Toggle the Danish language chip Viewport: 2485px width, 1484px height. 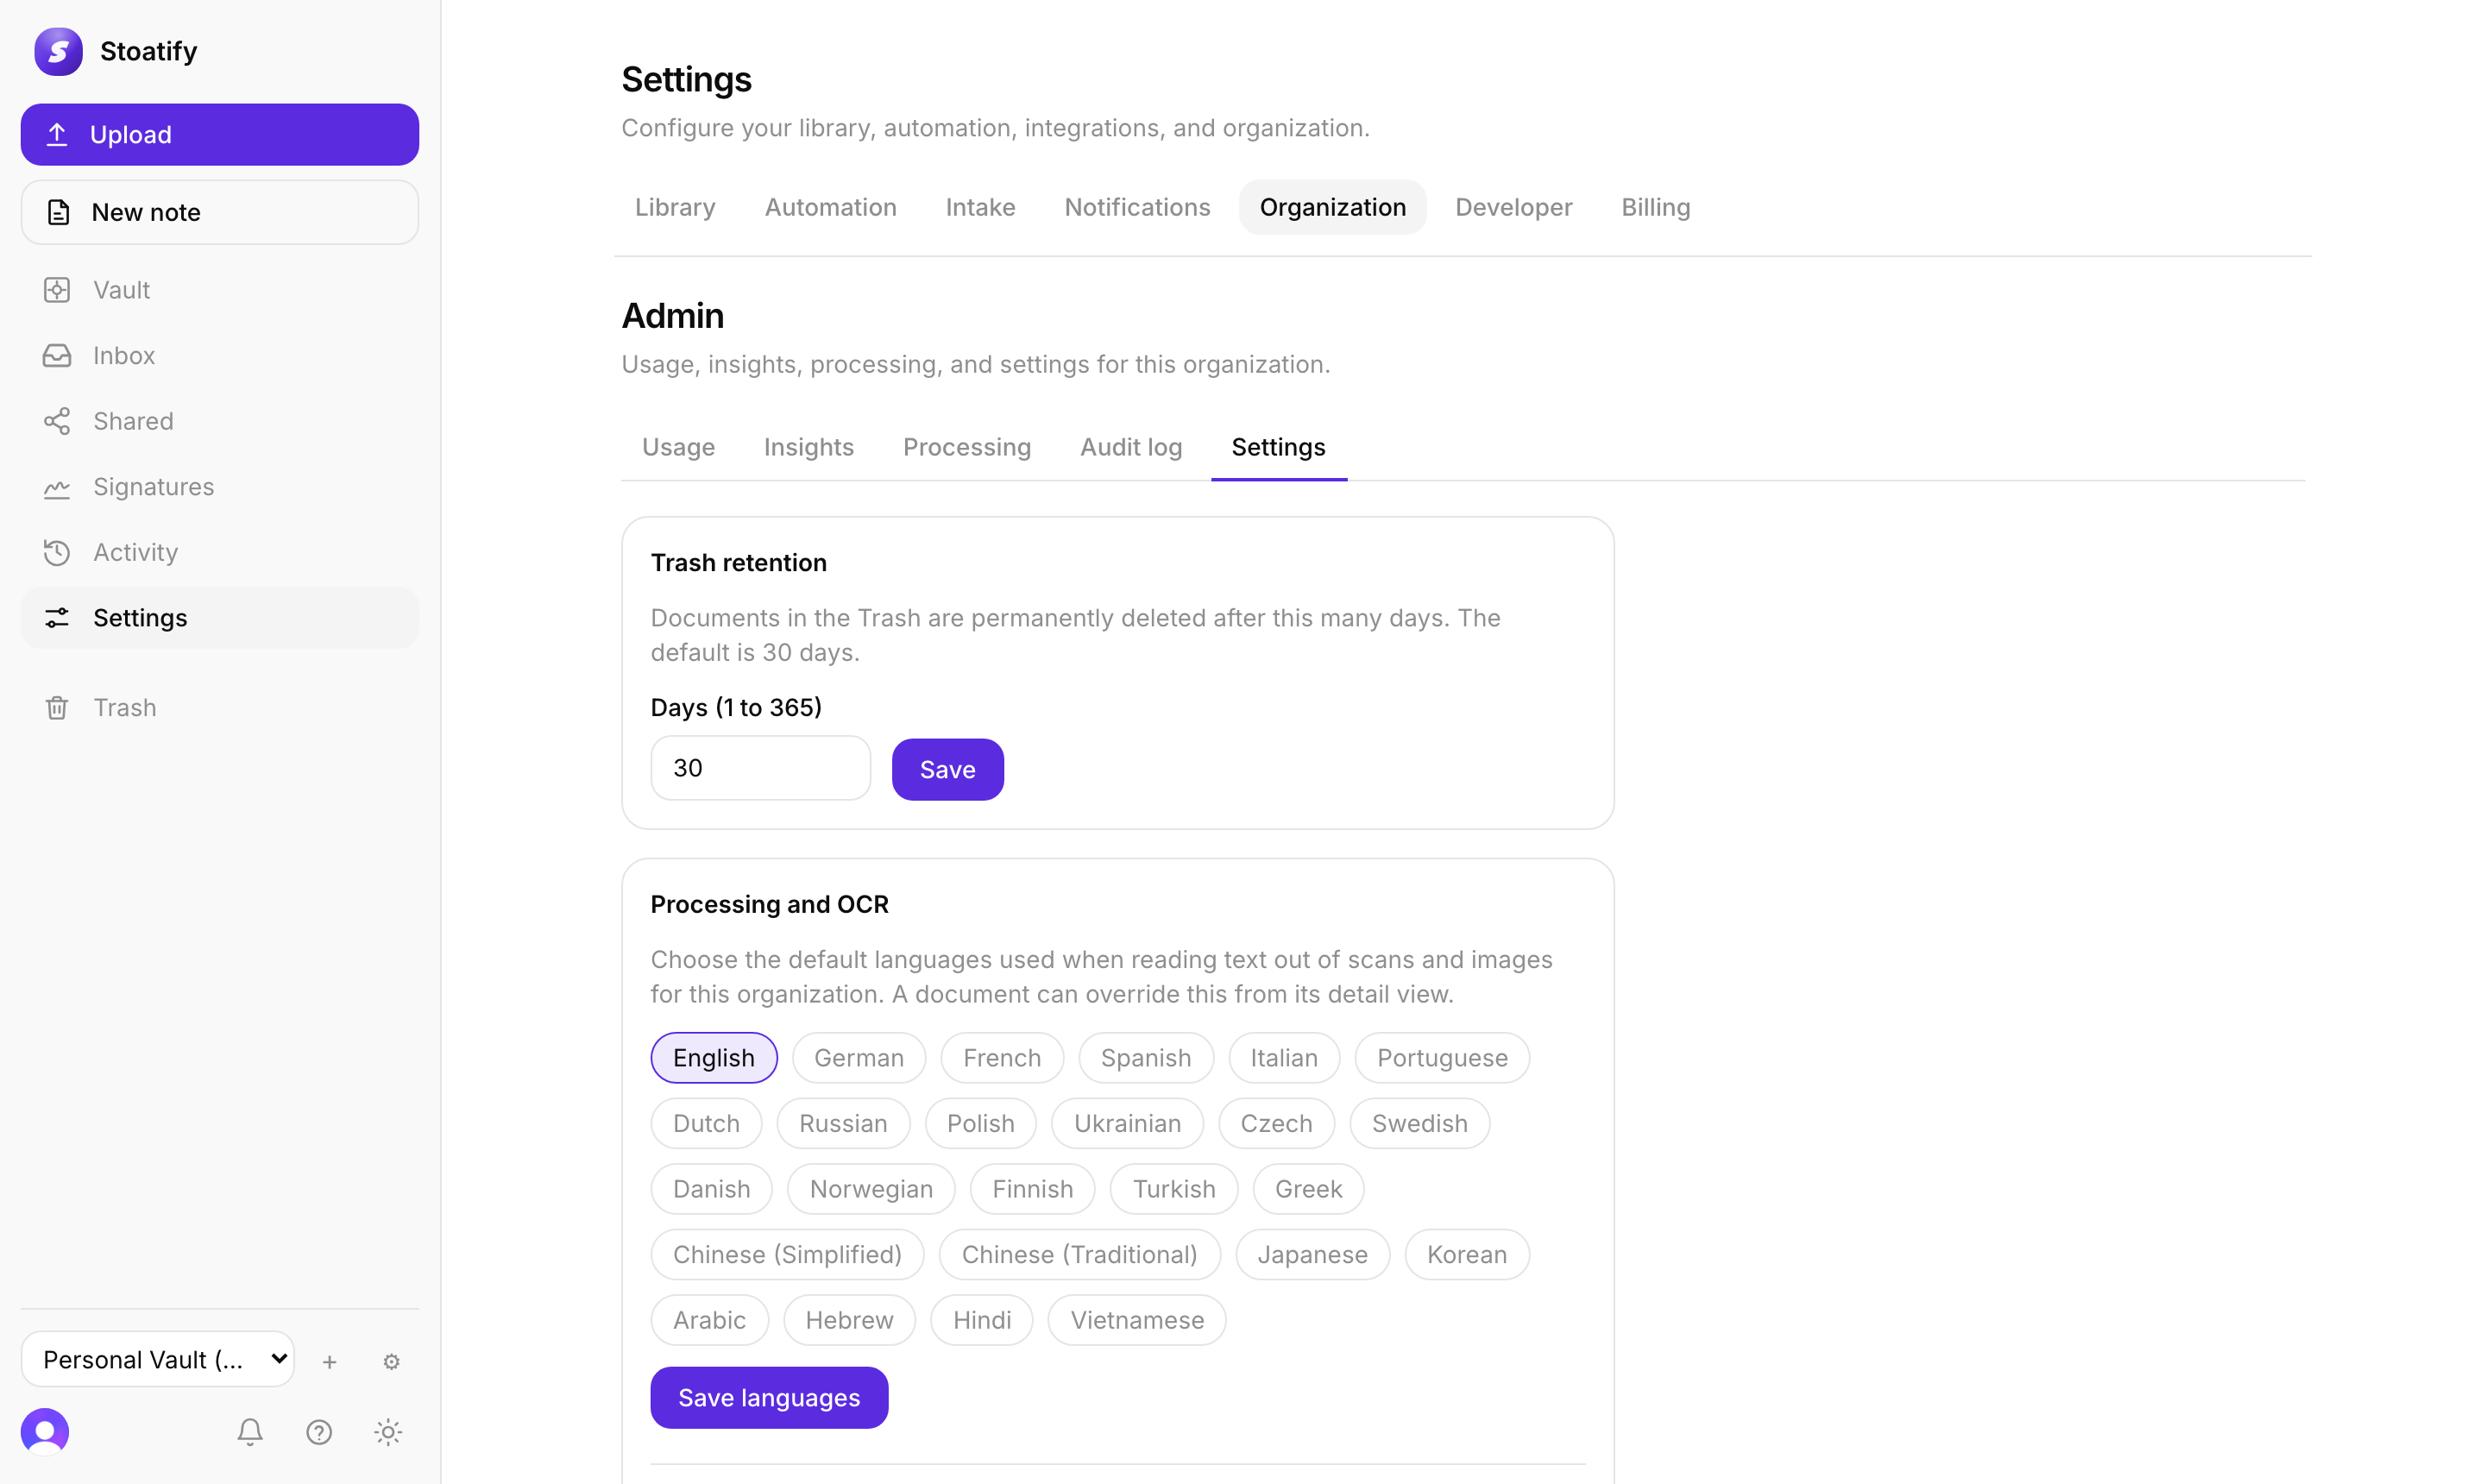[x=711, y=1189]
